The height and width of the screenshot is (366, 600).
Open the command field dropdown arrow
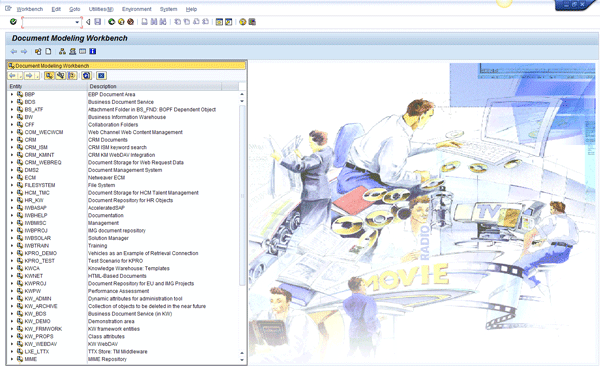coord(77,22)
